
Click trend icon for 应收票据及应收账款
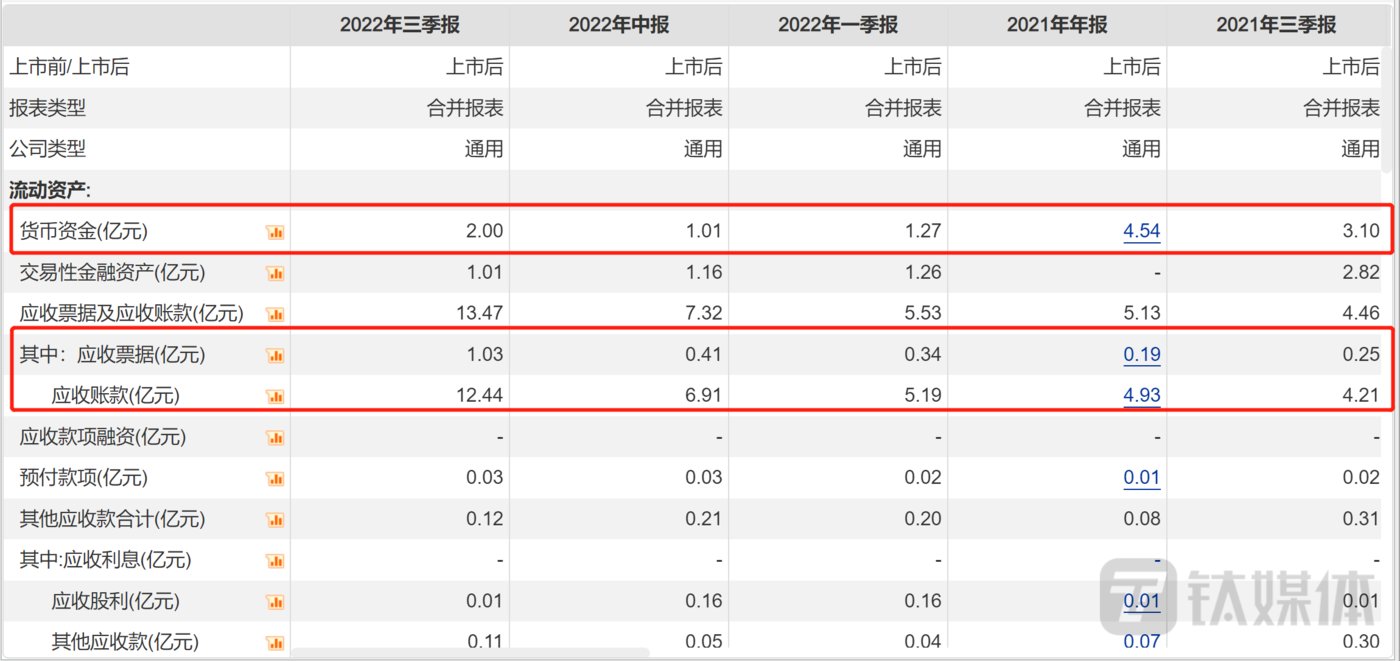click(x=275, y=314)
